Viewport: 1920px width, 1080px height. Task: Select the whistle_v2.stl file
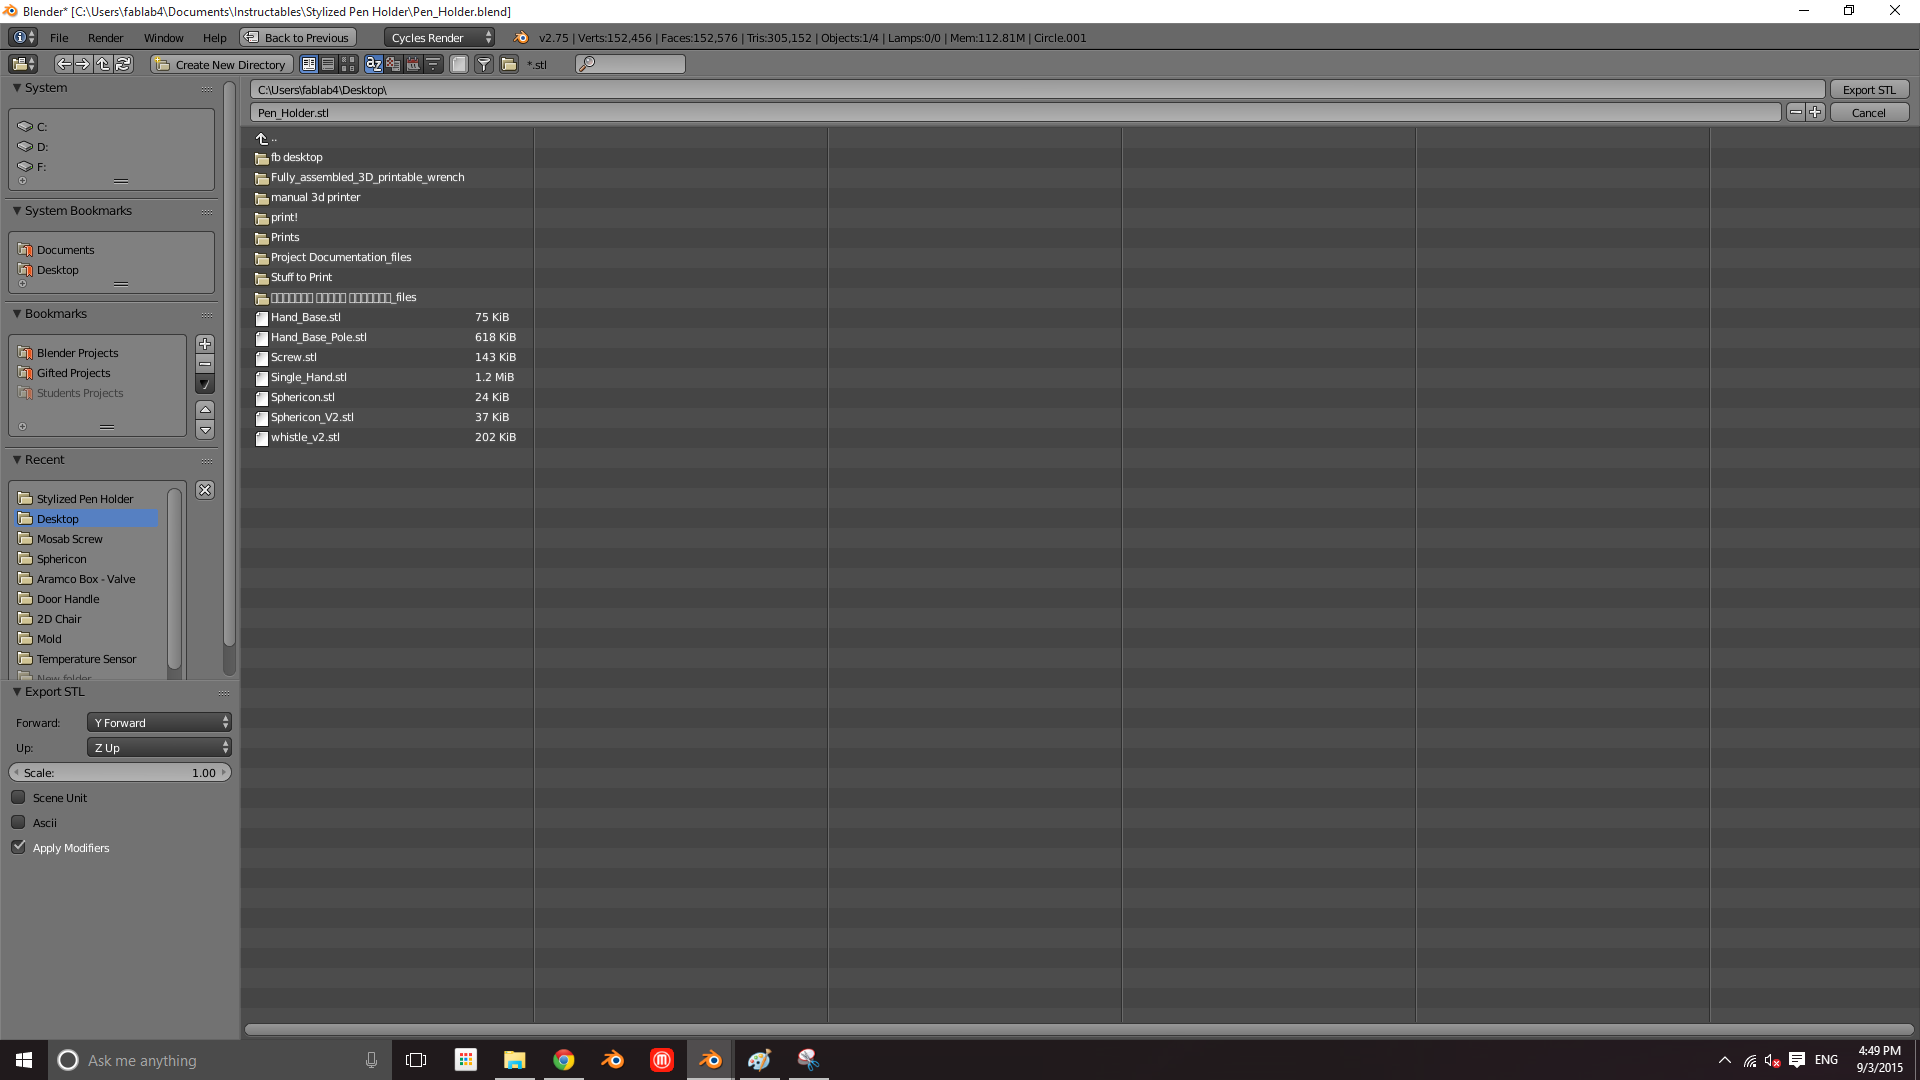[387, 437]
